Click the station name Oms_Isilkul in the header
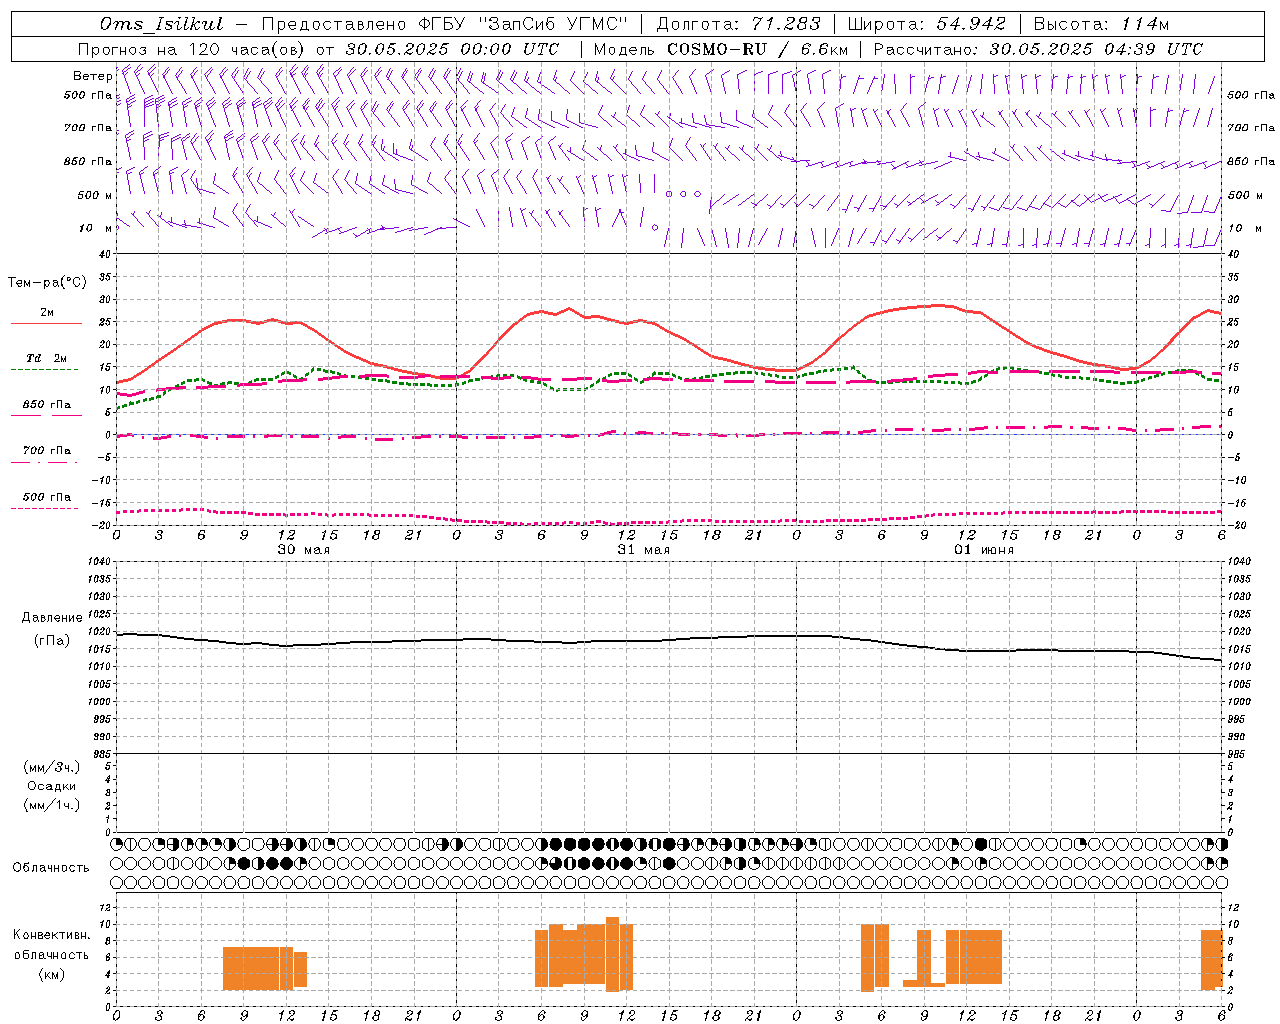The height and width of the screenshot is (1024, 1280). pyautogui.click(x=161, y=24)
